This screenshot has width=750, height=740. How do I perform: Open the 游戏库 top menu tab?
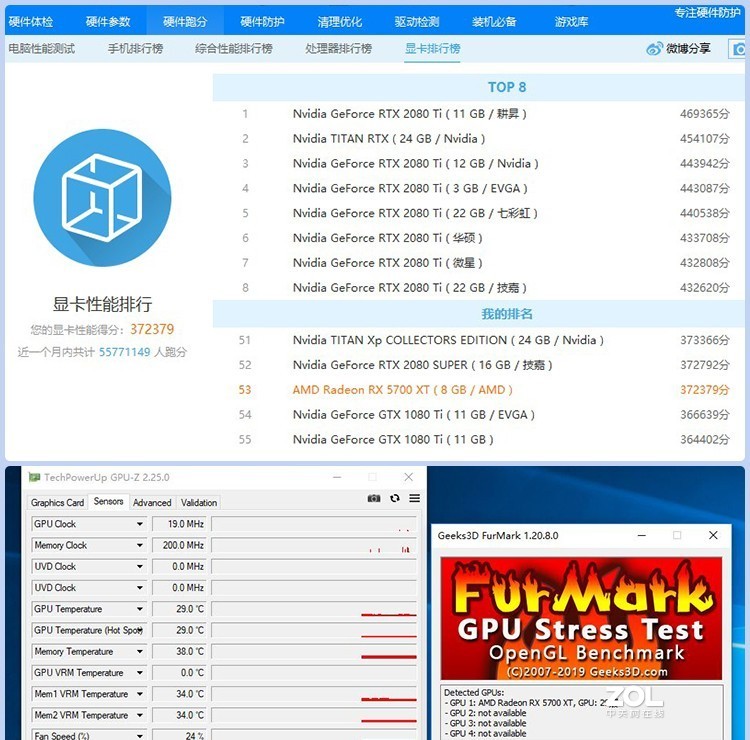click(571, 22)
